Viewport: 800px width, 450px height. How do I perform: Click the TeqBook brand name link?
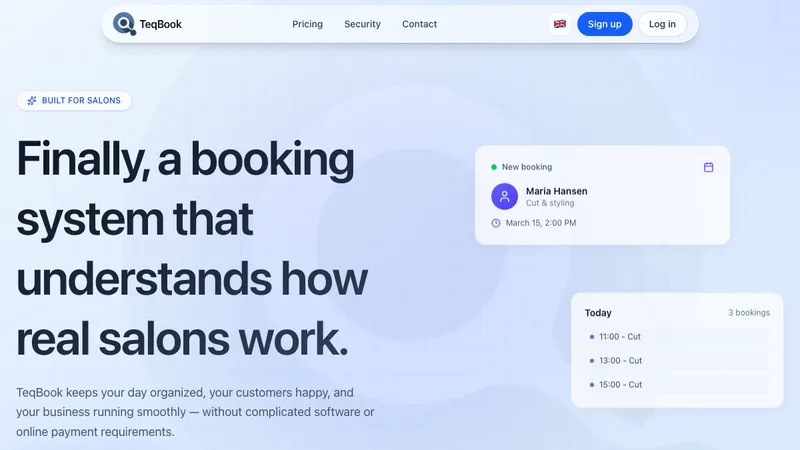[161, 24]
